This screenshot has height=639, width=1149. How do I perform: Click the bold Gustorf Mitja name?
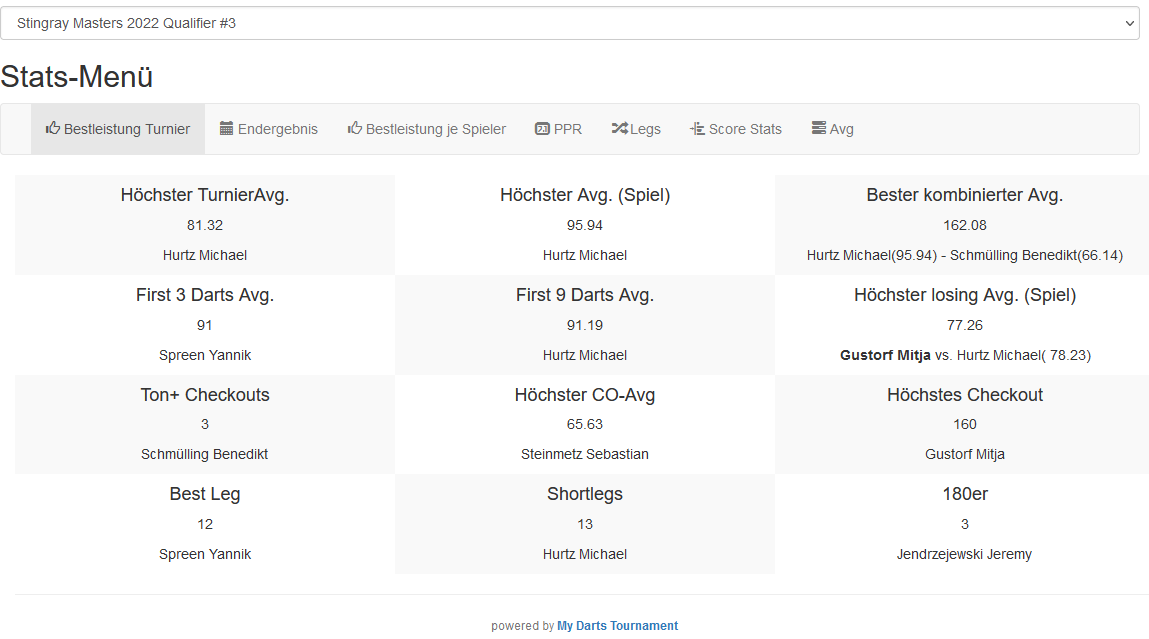[x=885, y=355]
